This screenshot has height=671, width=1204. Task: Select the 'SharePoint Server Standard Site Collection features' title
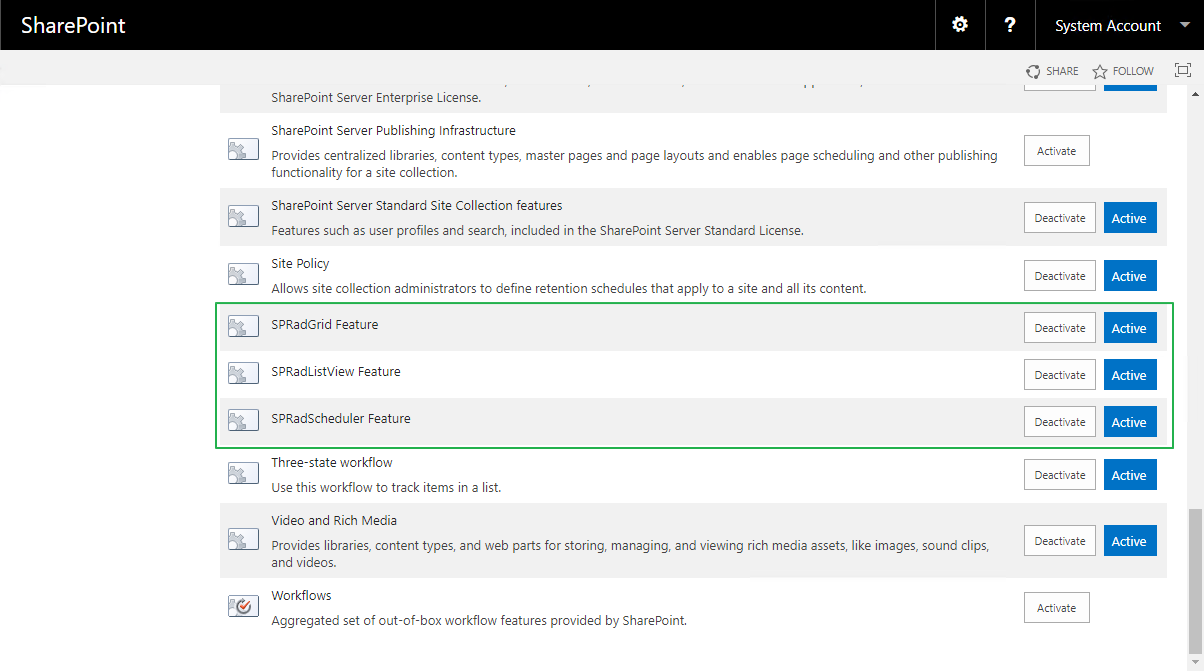pyautogui.click(x=417, y=206)
